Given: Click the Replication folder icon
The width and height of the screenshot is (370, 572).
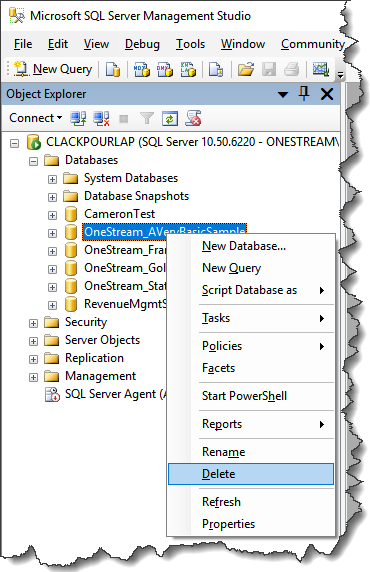Looking at the screenshot, I should pyautogui.click(x=51, y=358).
